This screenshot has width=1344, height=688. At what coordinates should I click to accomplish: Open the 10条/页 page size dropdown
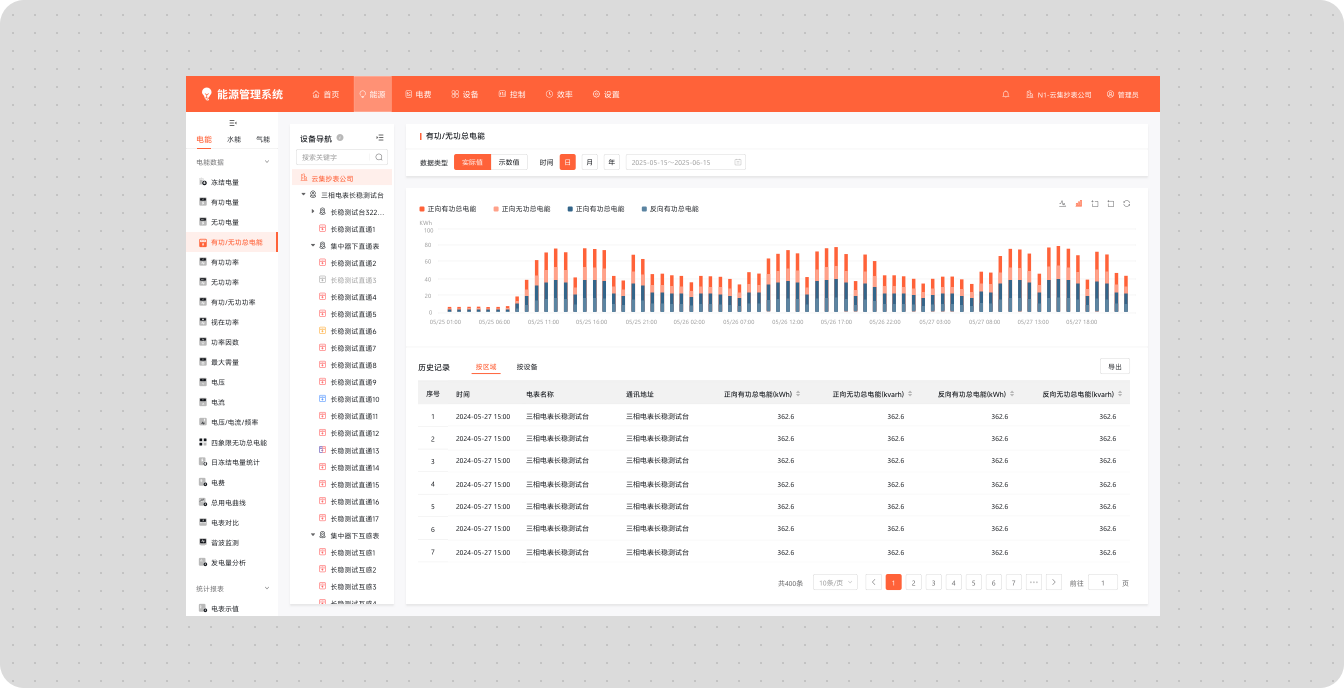click(x=835, y=582)
